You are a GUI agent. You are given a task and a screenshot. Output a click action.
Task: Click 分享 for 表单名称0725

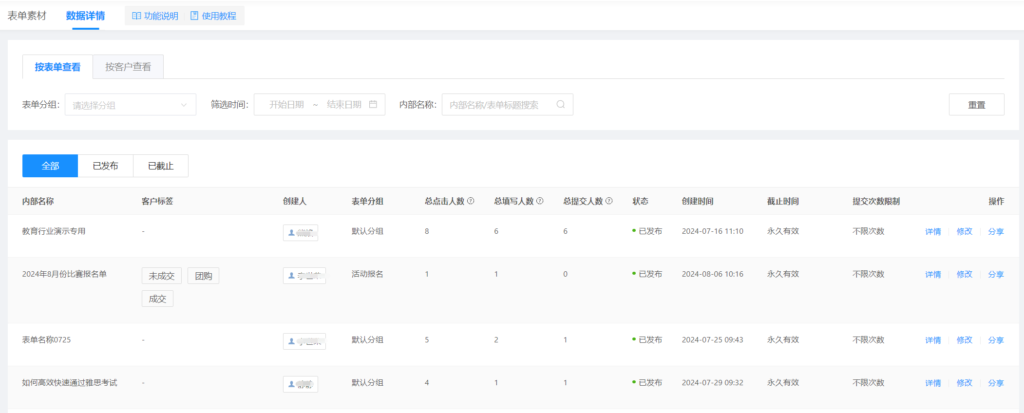[x=996, y=340]
